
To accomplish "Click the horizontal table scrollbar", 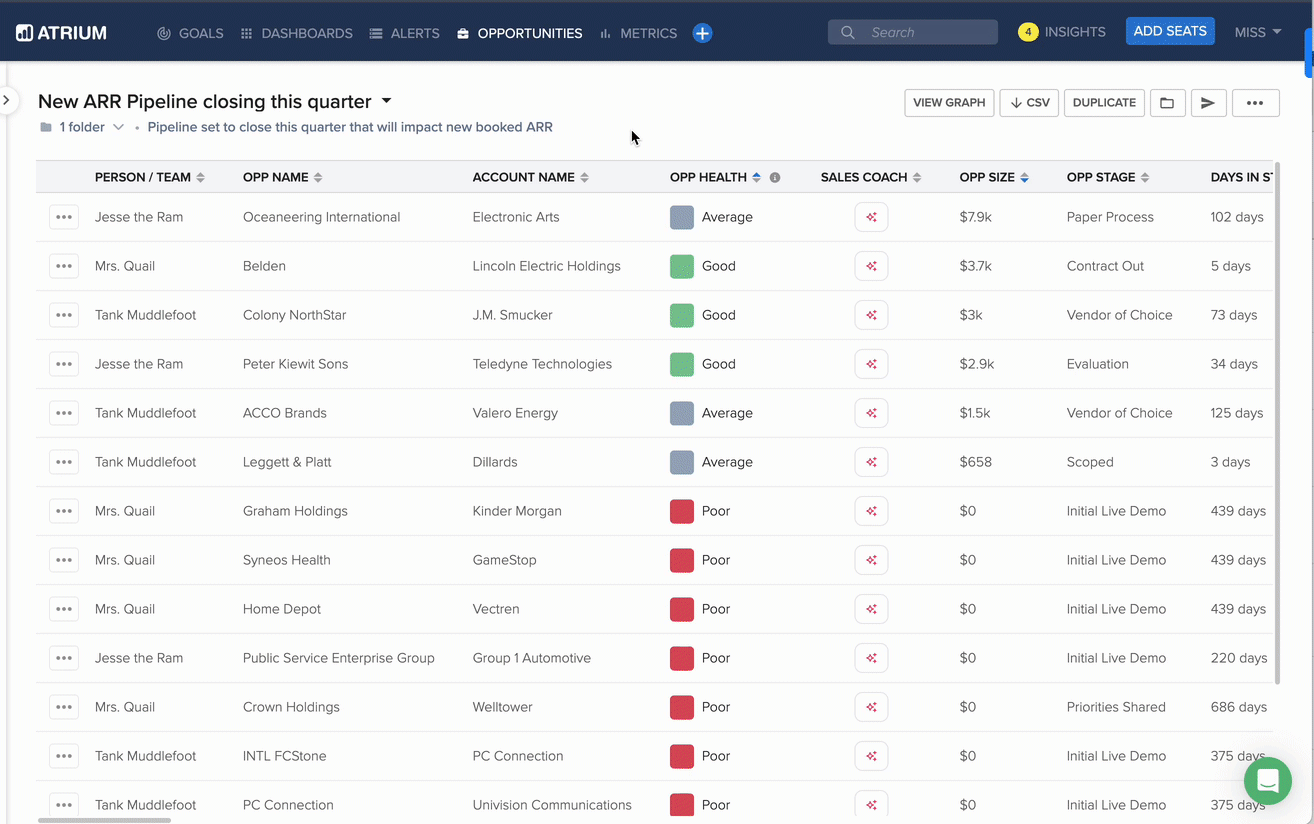I will [x=104, y=820].
